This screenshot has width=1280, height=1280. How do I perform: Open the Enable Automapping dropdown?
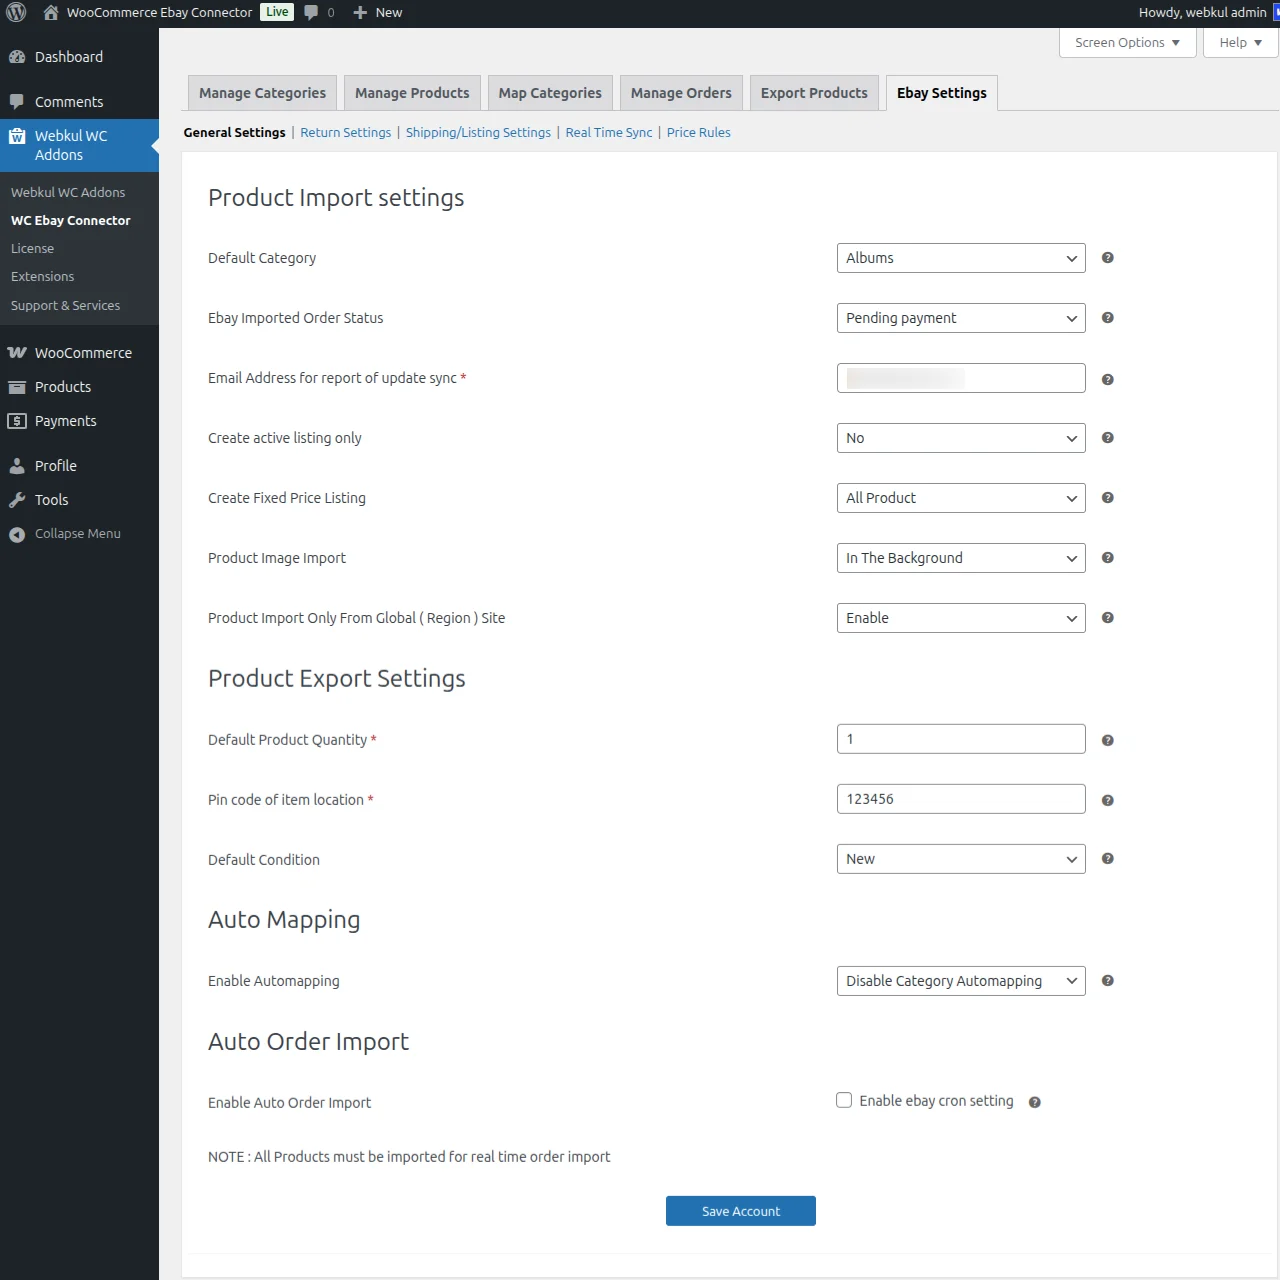click(961, 981)
